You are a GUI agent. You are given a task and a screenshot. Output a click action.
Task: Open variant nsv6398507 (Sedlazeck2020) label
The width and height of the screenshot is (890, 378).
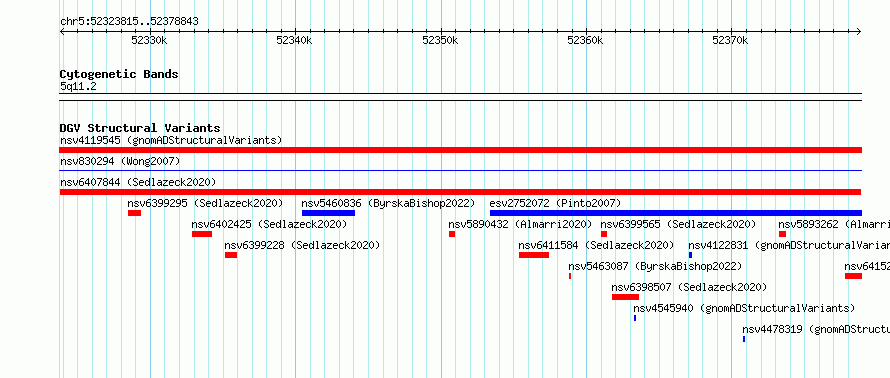689,287
